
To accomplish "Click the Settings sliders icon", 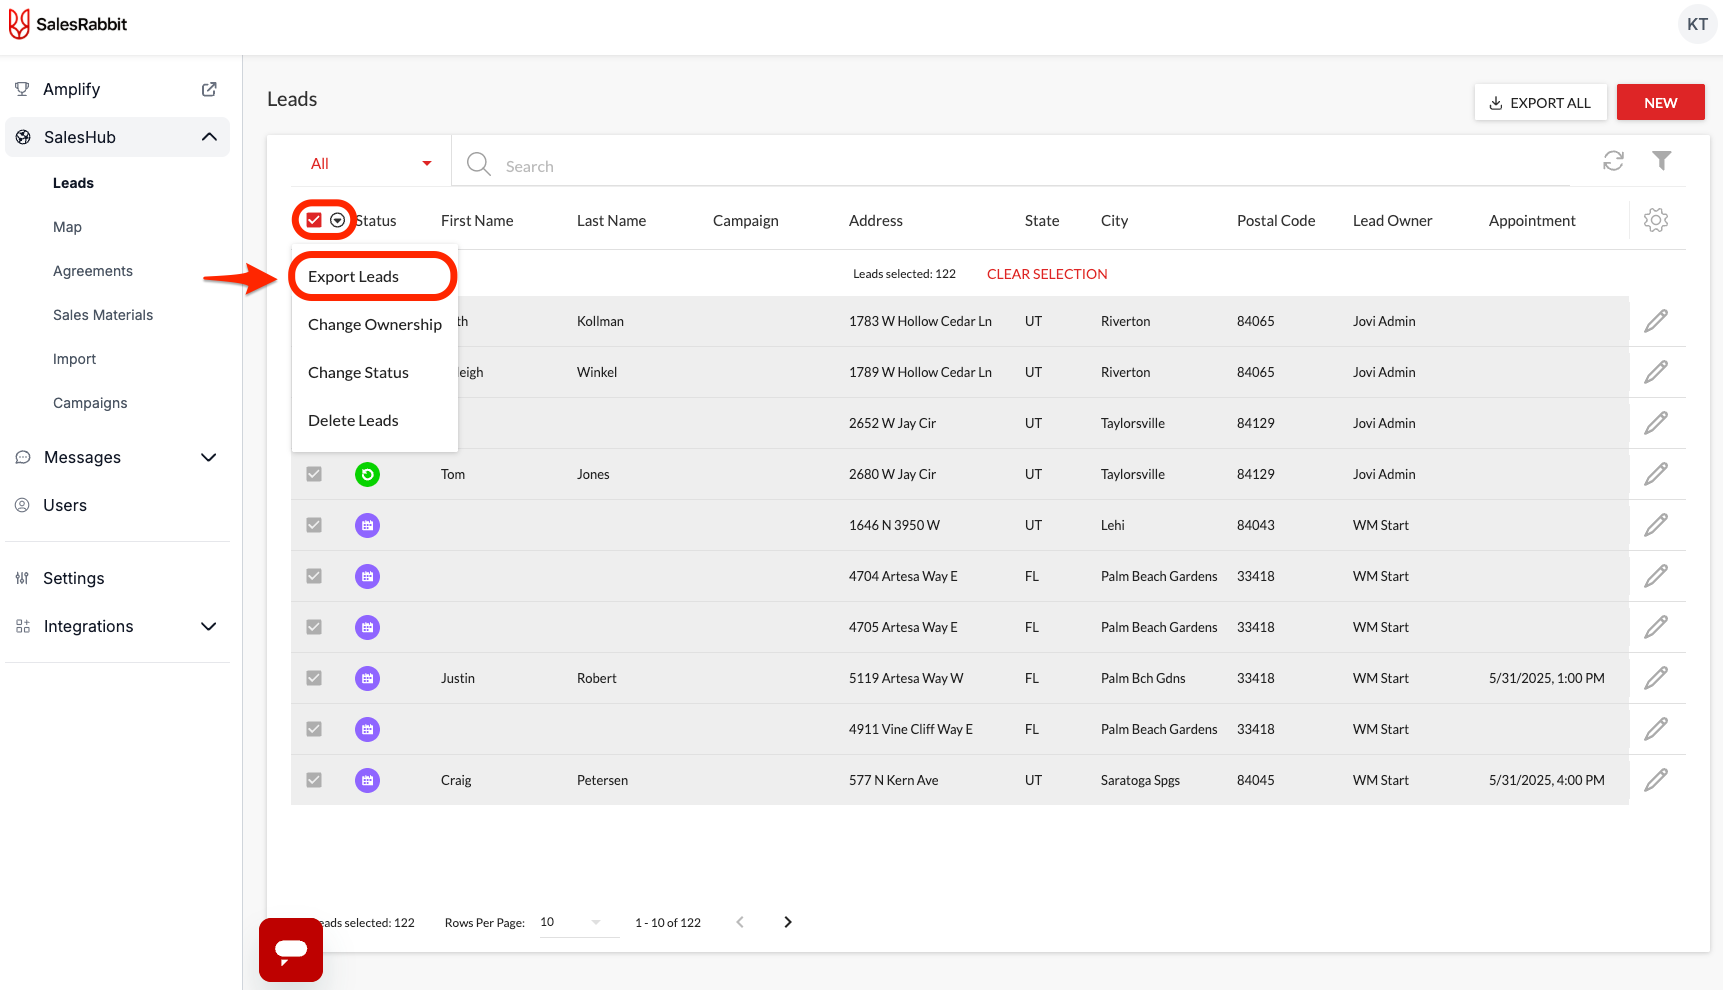I will point(22,578).
